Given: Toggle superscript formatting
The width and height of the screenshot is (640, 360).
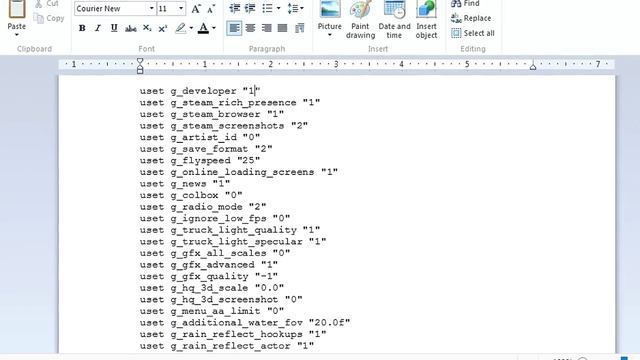Looking at the screenshot, I should pos(163,28).
